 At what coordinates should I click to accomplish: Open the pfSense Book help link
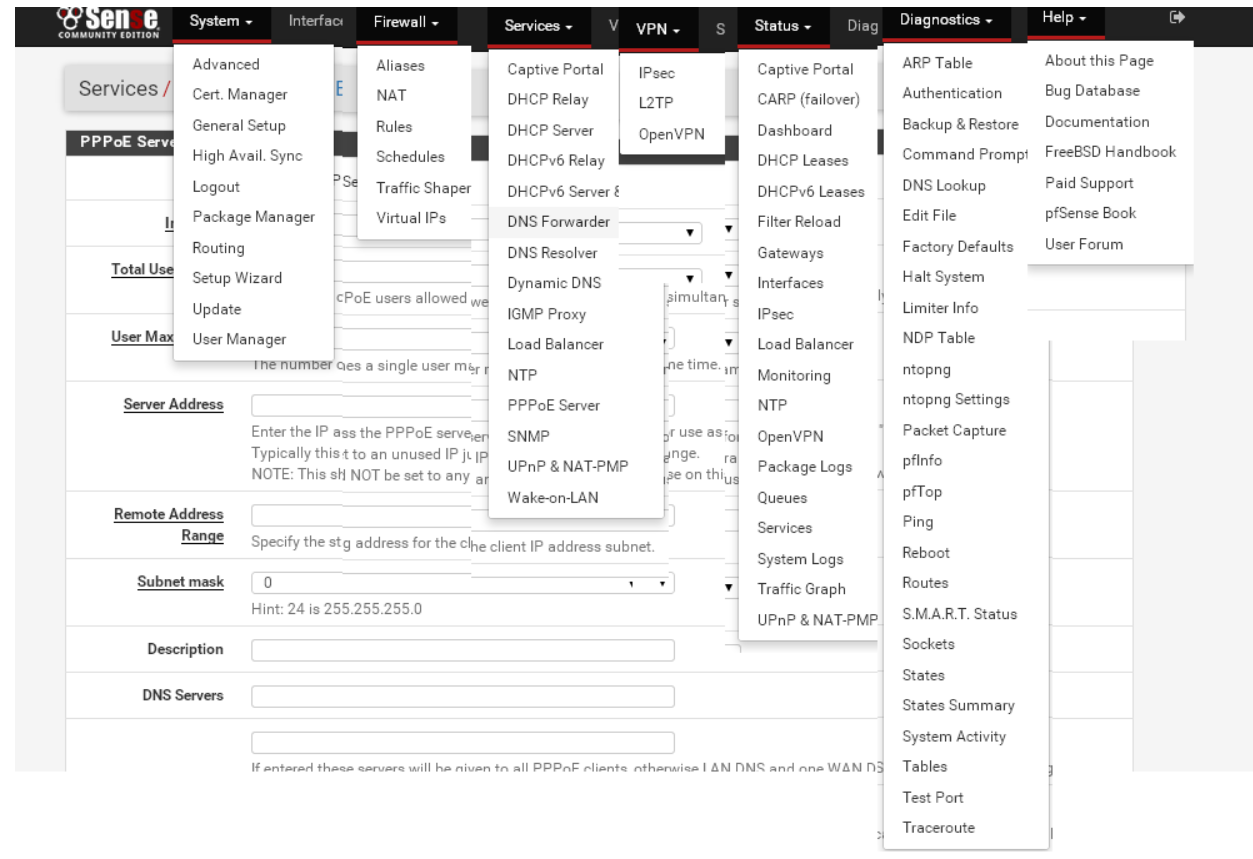(1090, 213)
